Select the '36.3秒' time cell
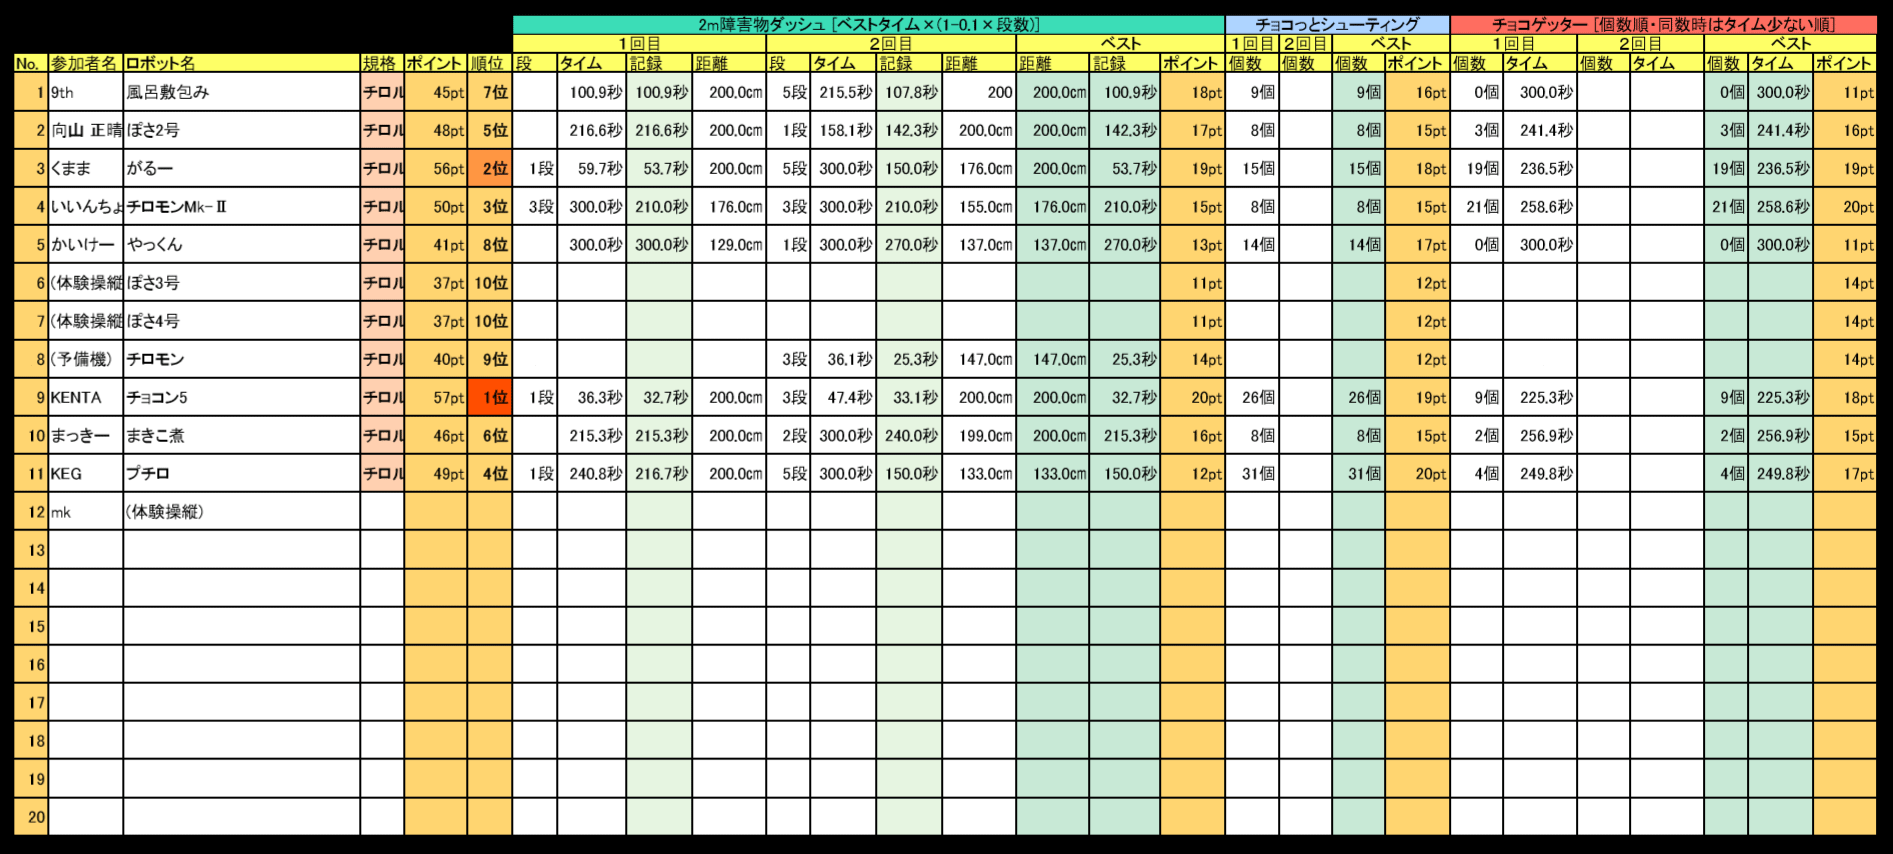1893x854 pixels. [x=592, y=397]
